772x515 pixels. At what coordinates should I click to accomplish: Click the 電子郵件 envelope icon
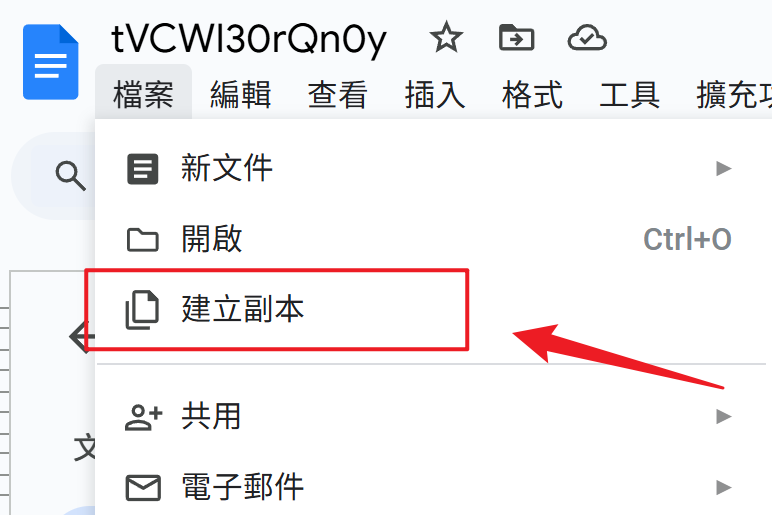[x=143, y=487]
